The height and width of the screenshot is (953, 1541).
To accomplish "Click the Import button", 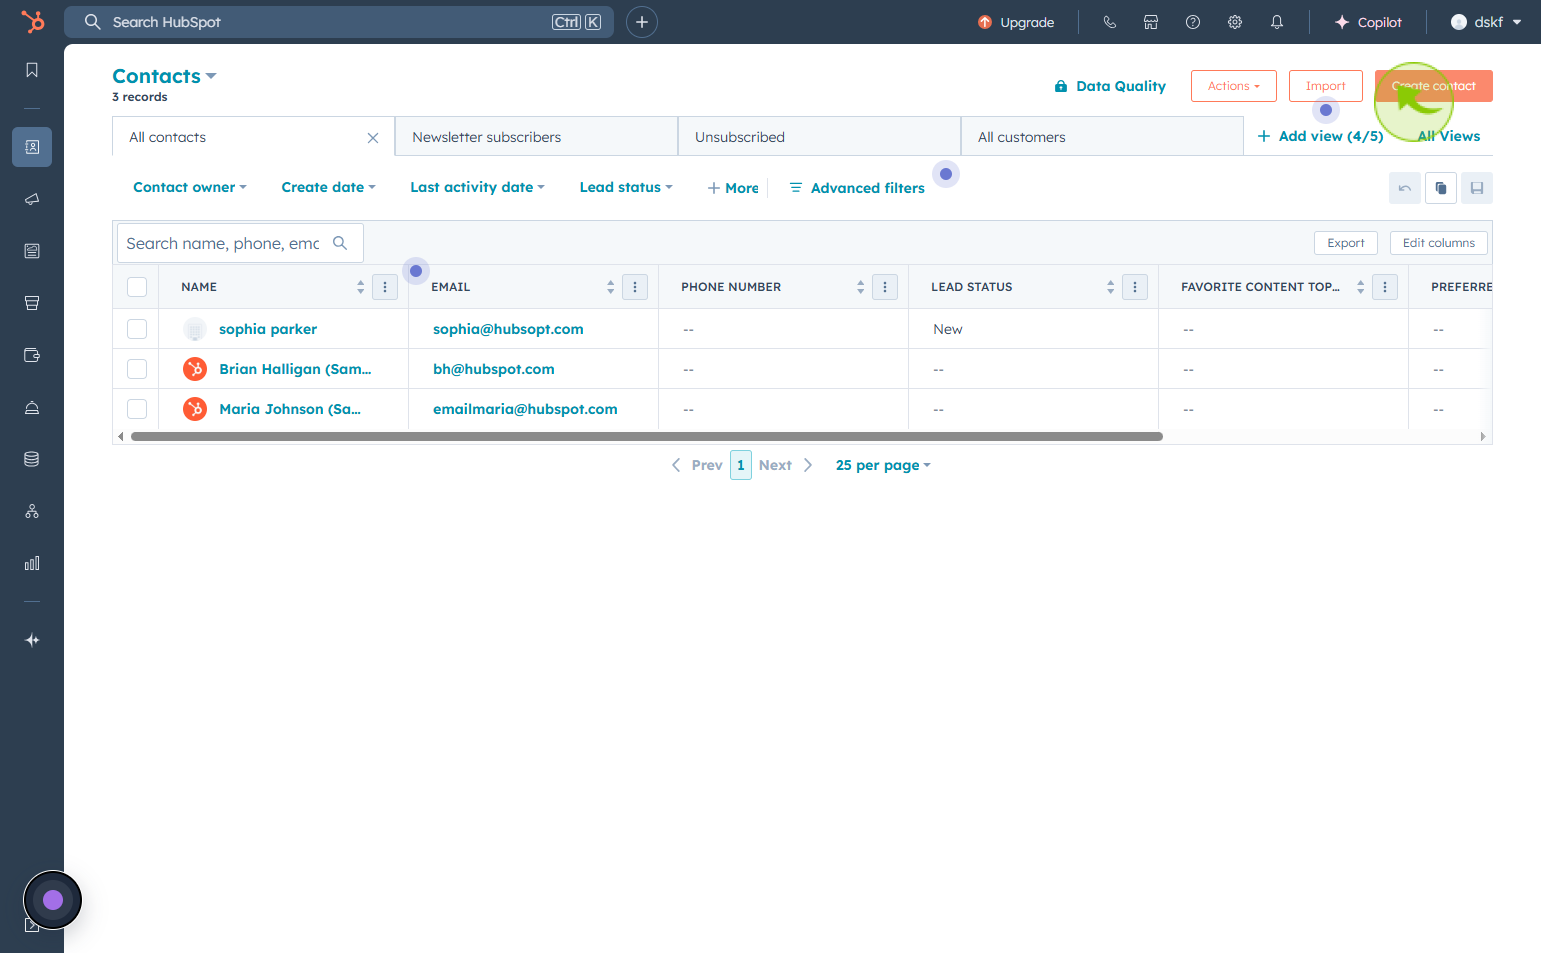I will tap(1326, 86).
